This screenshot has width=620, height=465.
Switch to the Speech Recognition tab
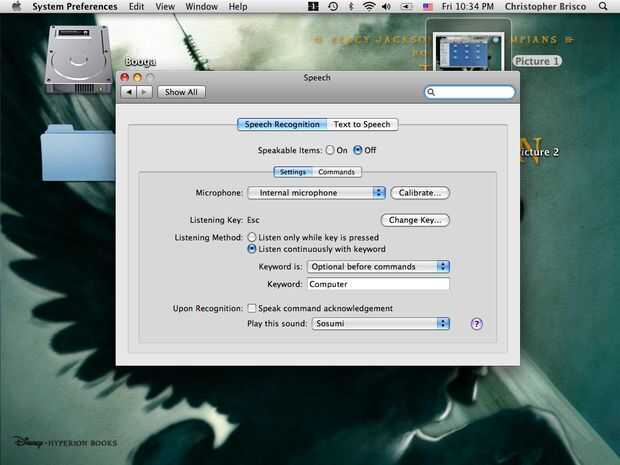pos(282,124)
